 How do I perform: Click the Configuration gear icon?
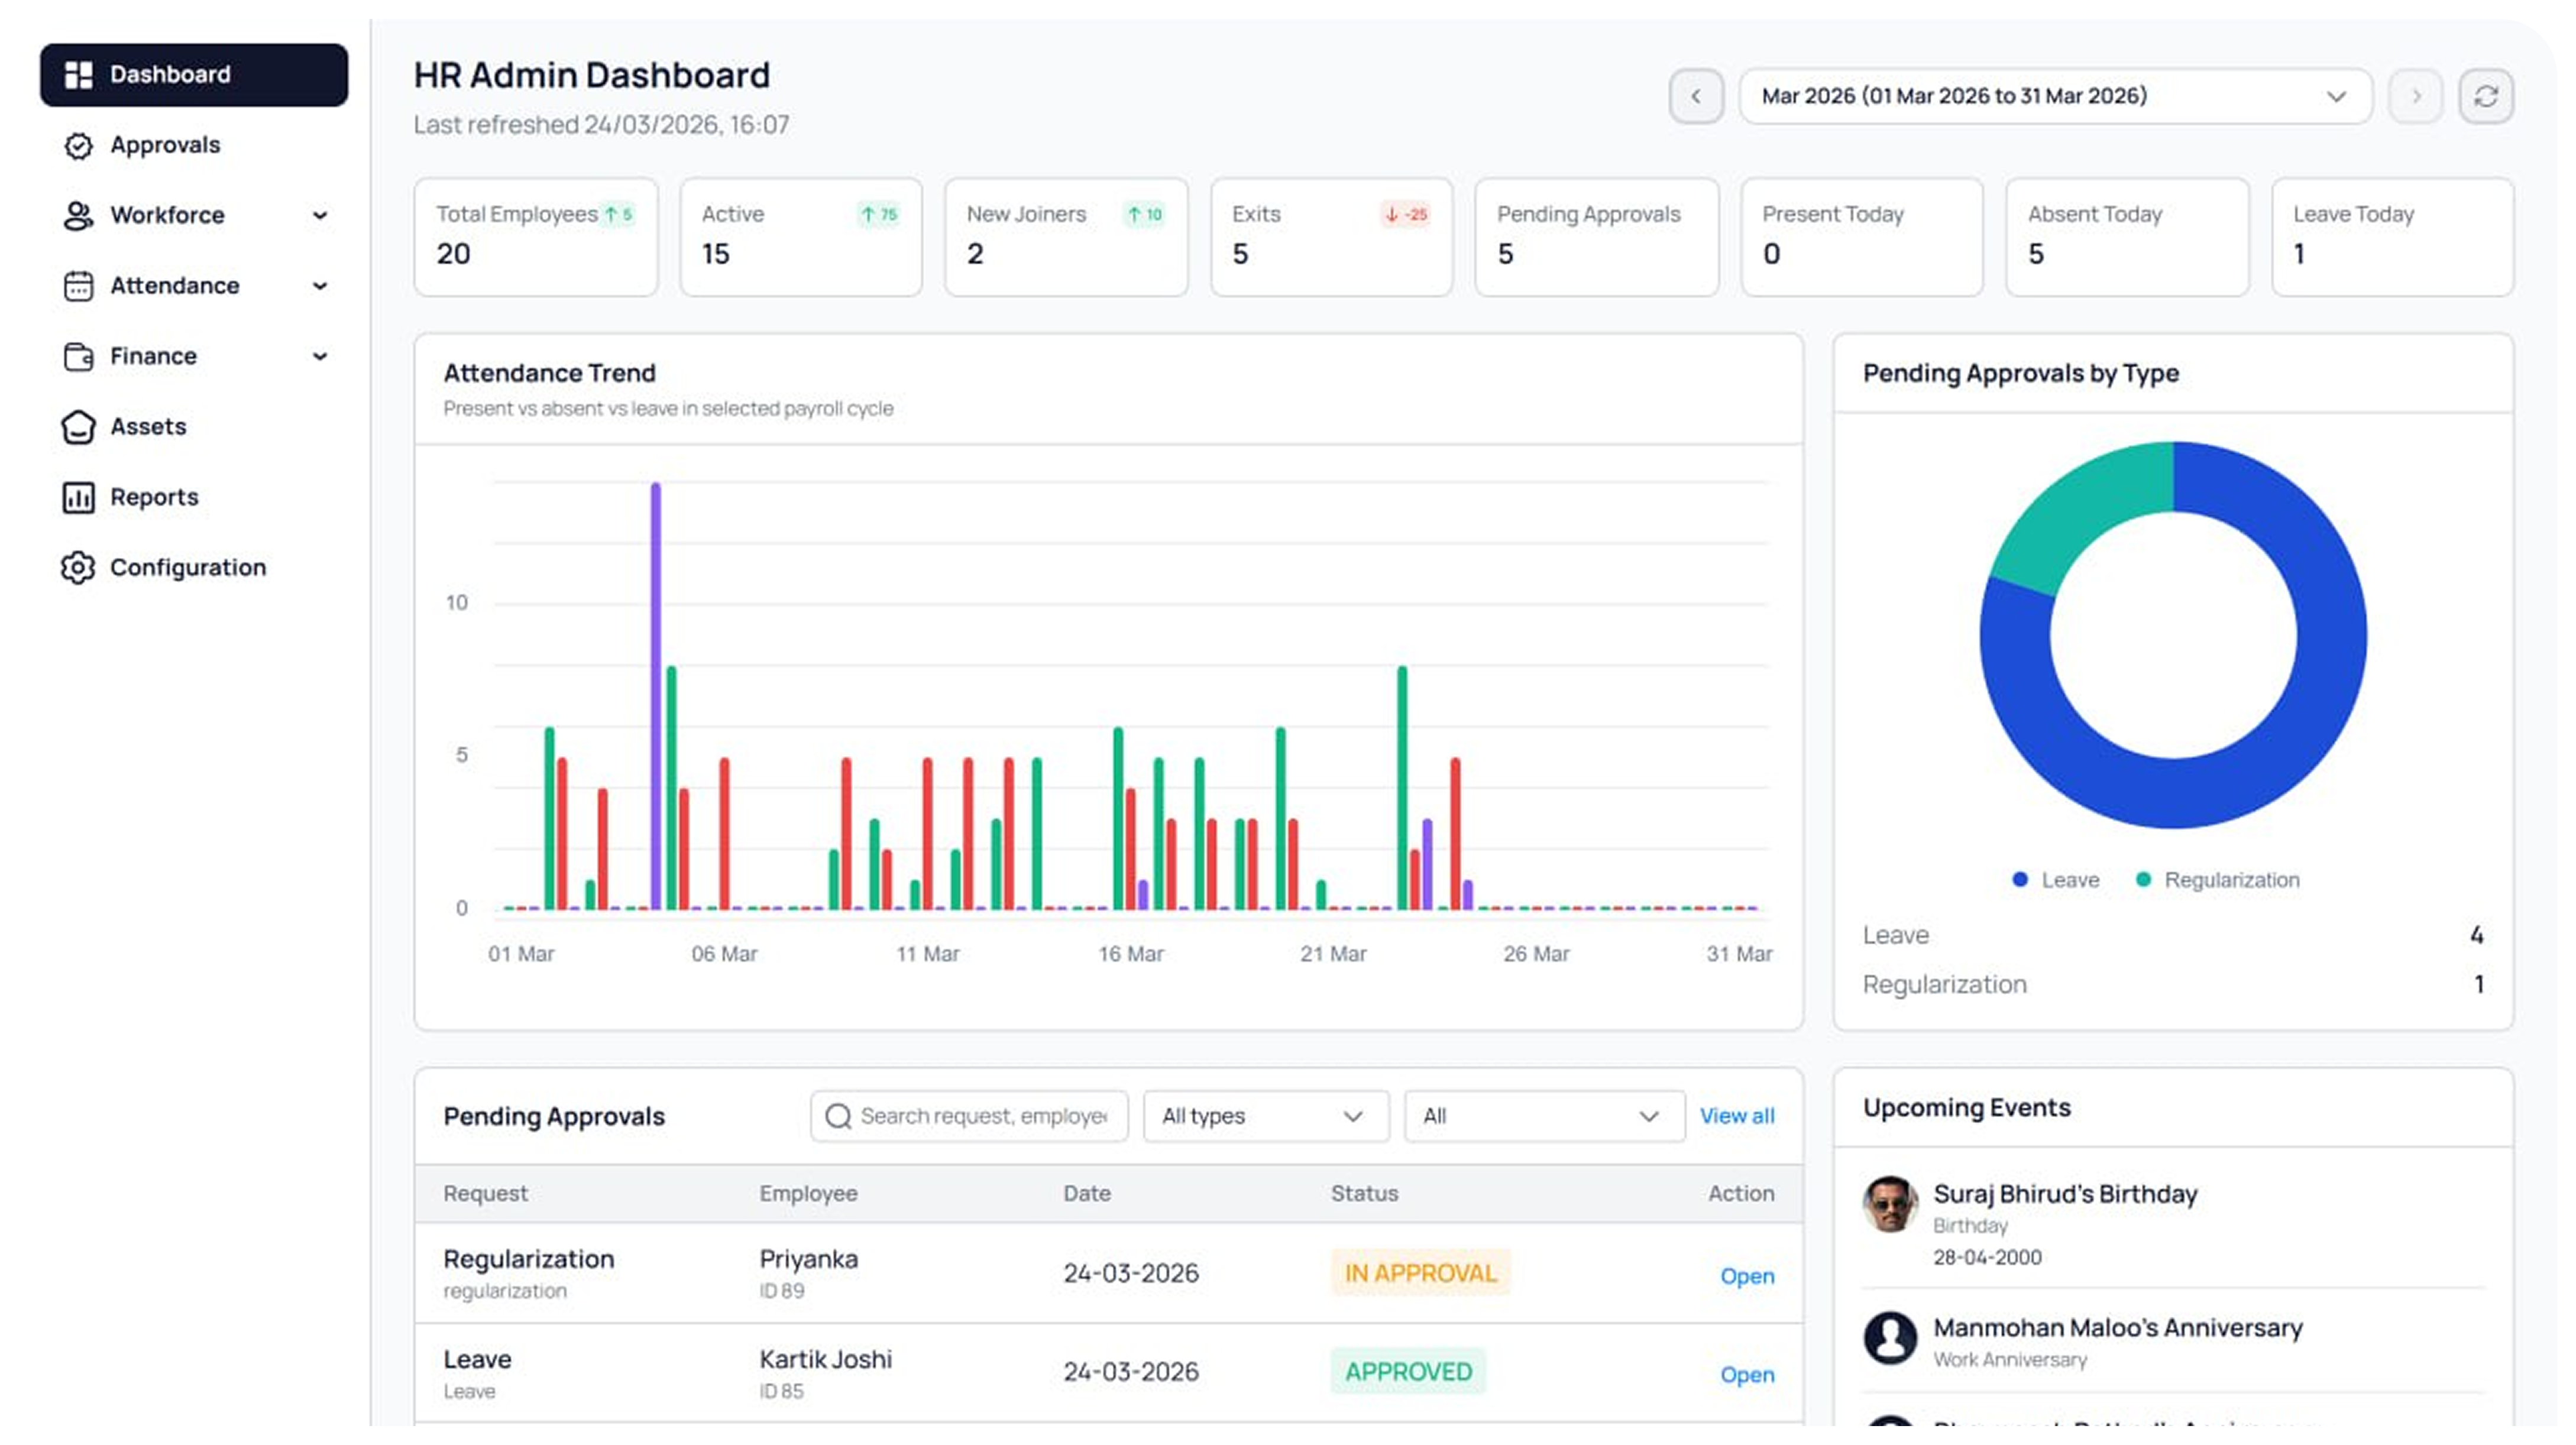tap(78, 568)
